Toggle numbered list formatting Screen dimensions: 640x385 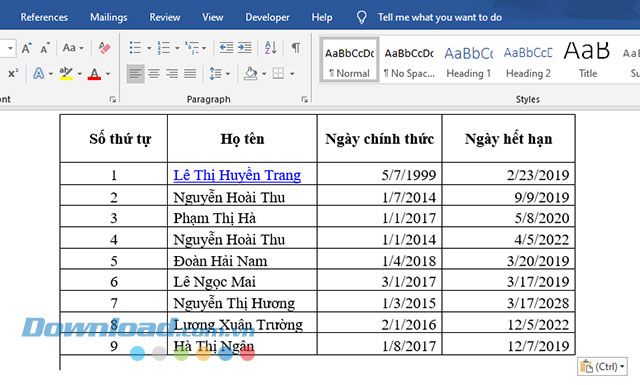point(164,48)
